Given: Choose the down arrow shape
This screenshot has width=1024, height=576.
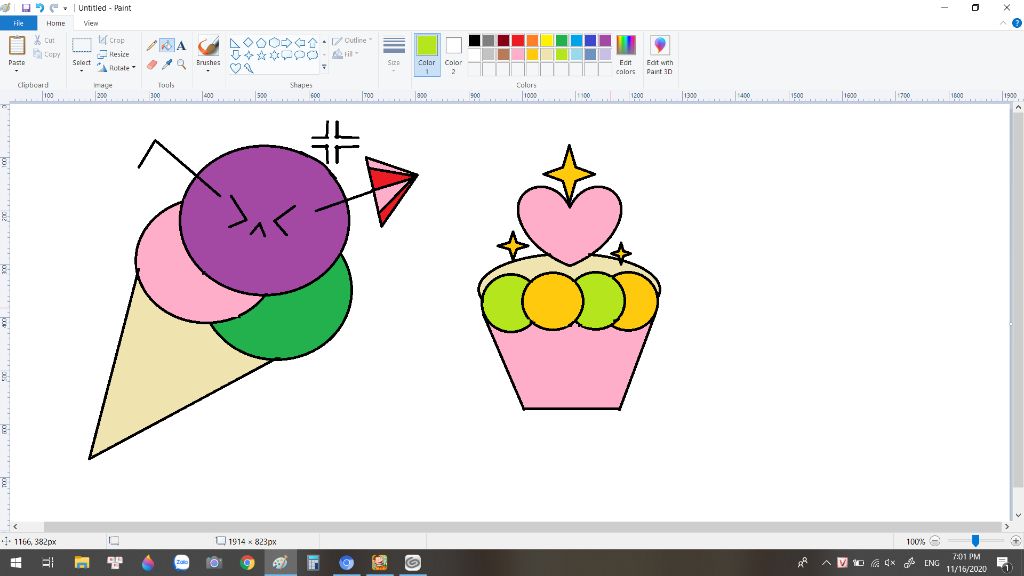Looking at the screenshot, I should pos(235,55).
